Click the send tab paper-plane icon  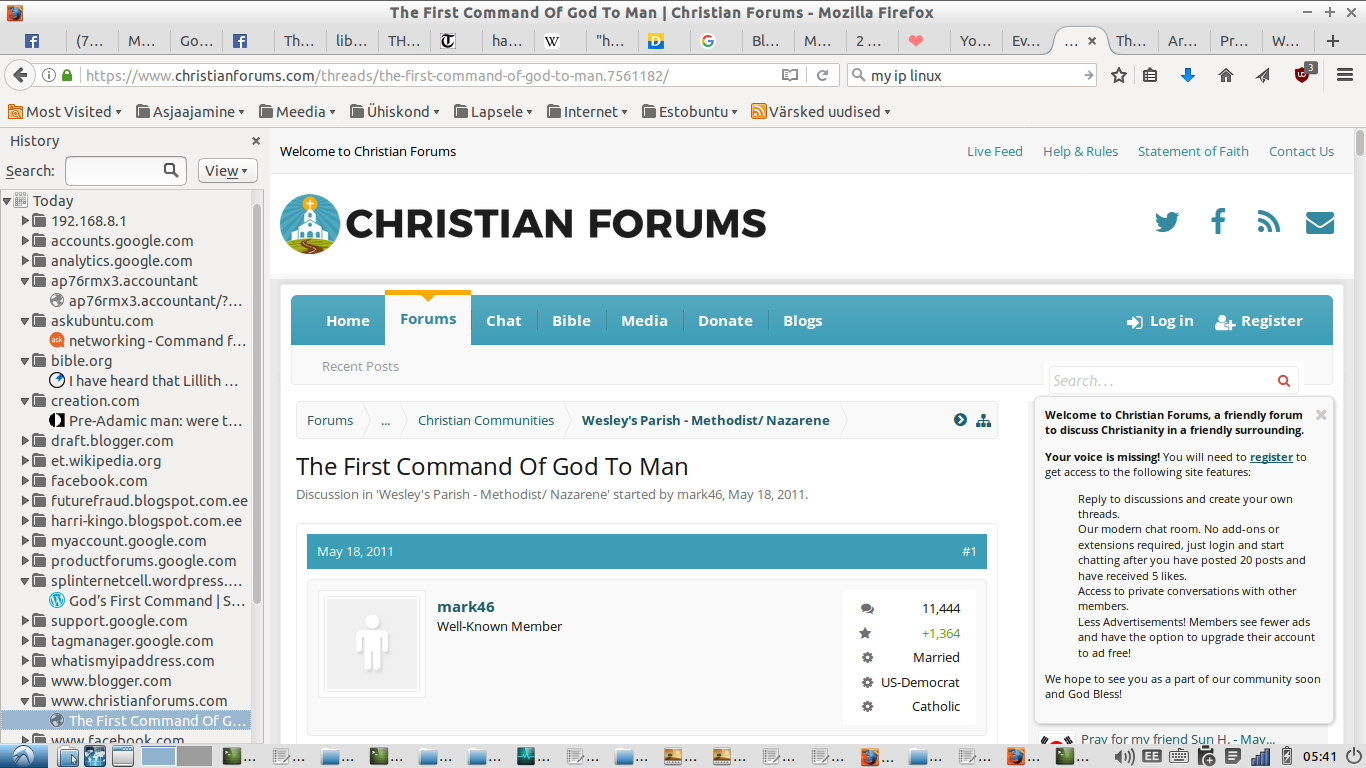(1263, 75)
